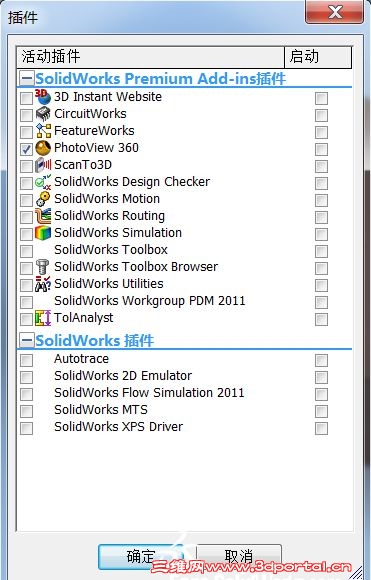Image resolution: width=371 pixels, height=580 pixels.
Task: Collapse the SolidWorks 插件 group
Action: [27, 340]
